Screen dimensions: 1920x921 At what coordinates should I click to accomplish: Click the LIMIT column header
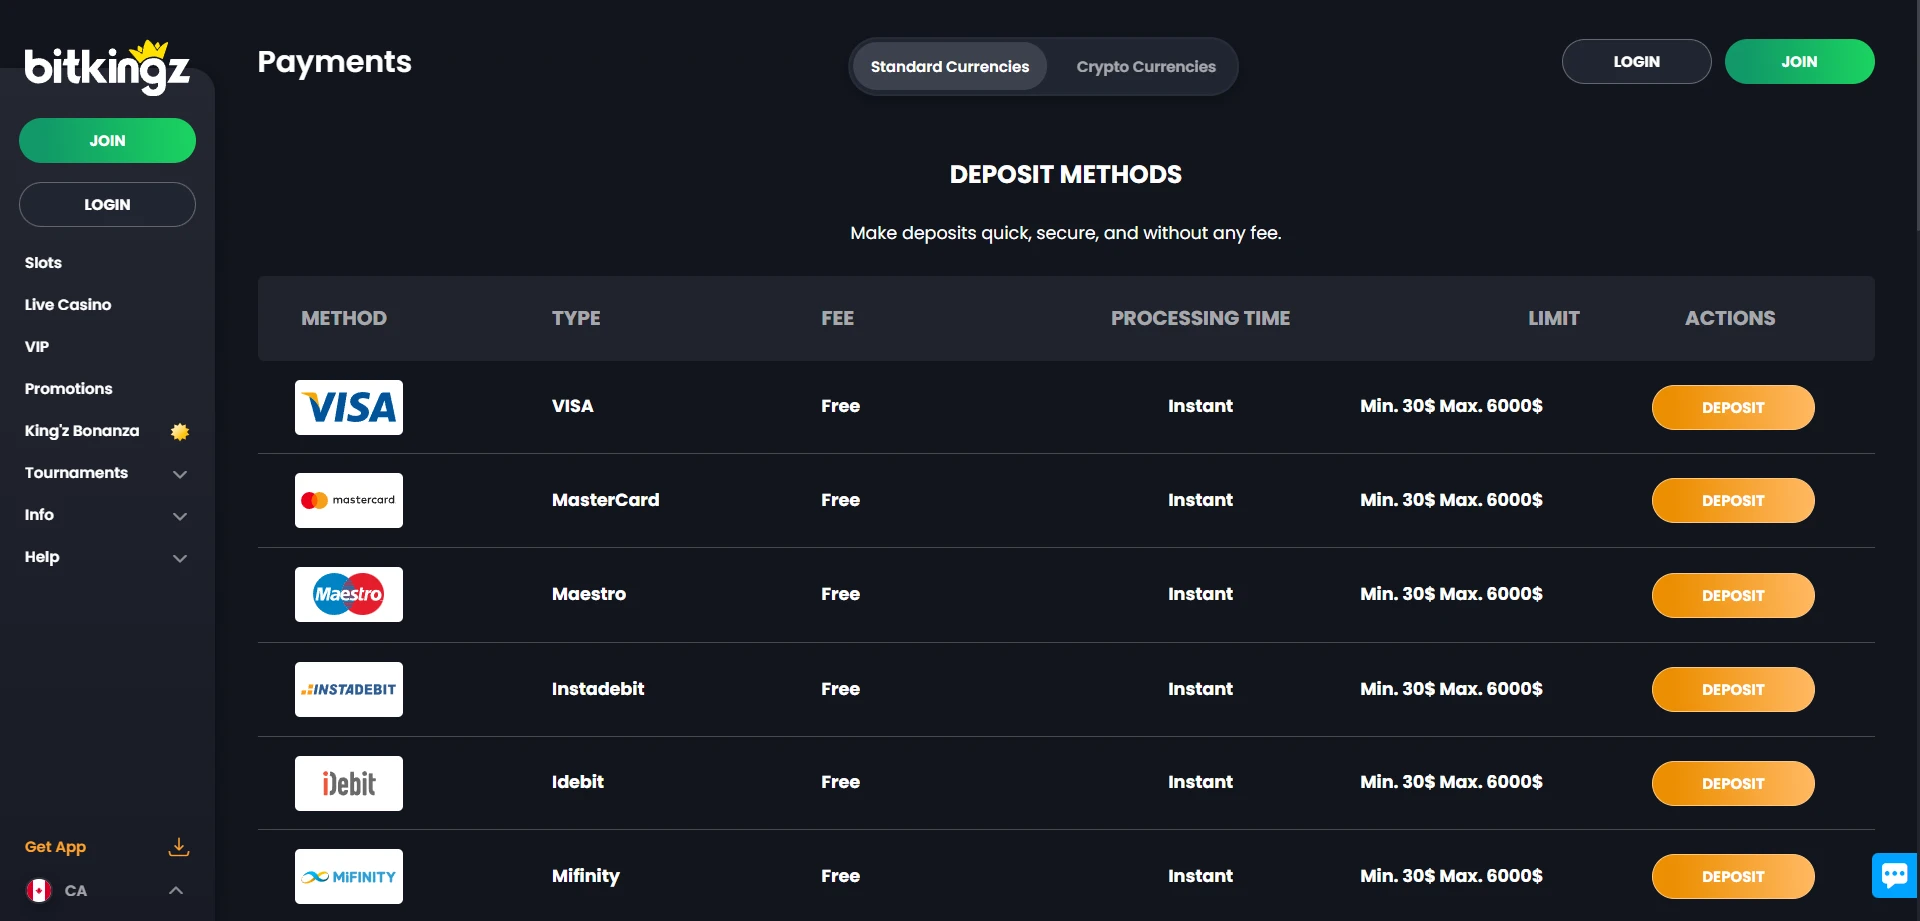(1554, 318)
